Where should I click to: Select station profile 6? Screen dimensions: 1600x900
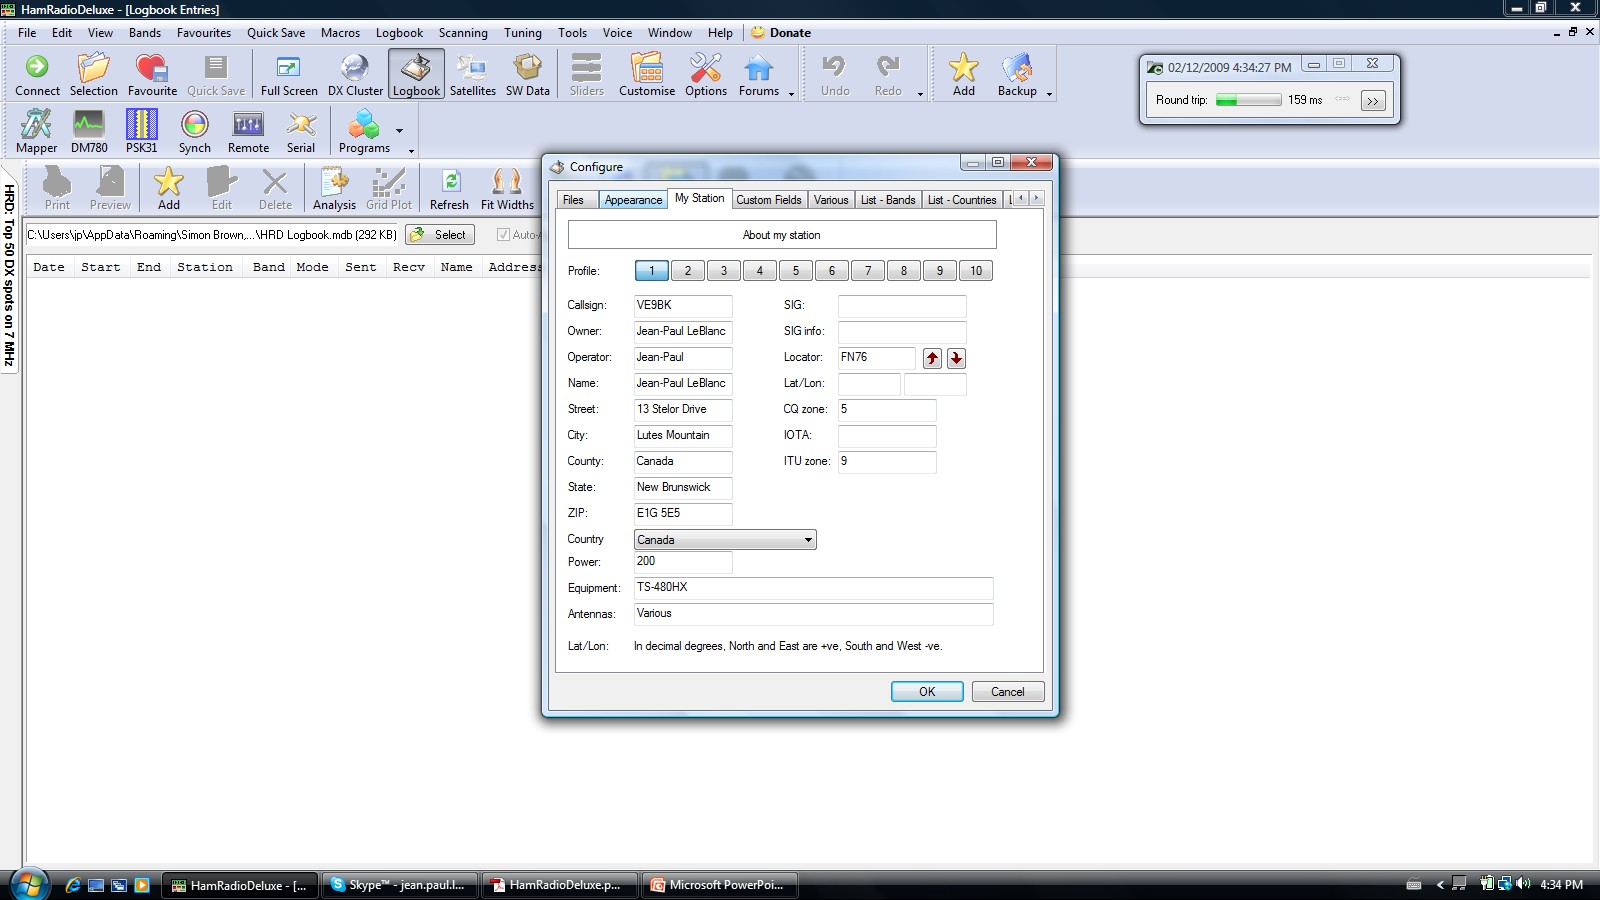(x=832, y=271)
